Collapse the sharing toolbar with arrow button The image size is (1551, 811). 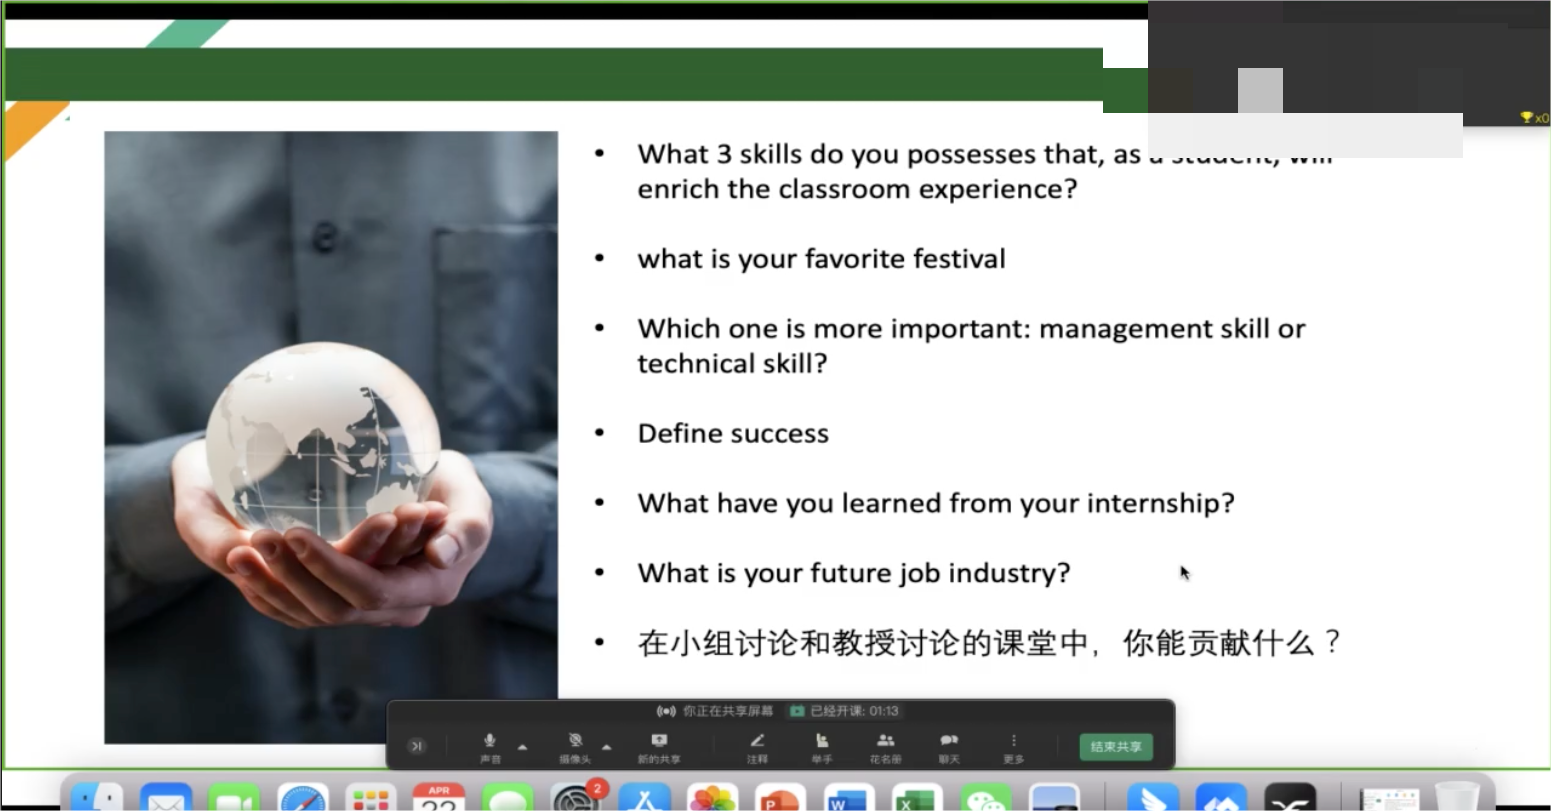417,746
